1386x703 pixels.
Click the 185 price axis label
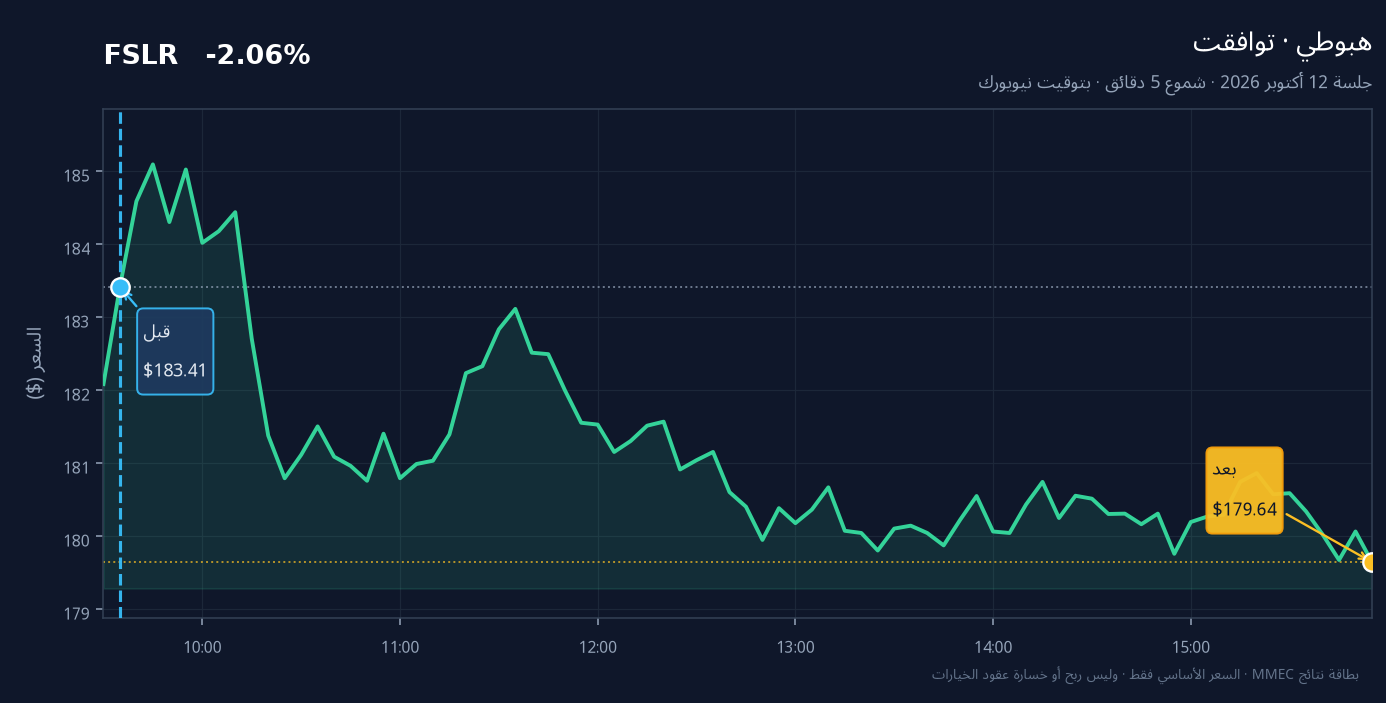[79, 174]
